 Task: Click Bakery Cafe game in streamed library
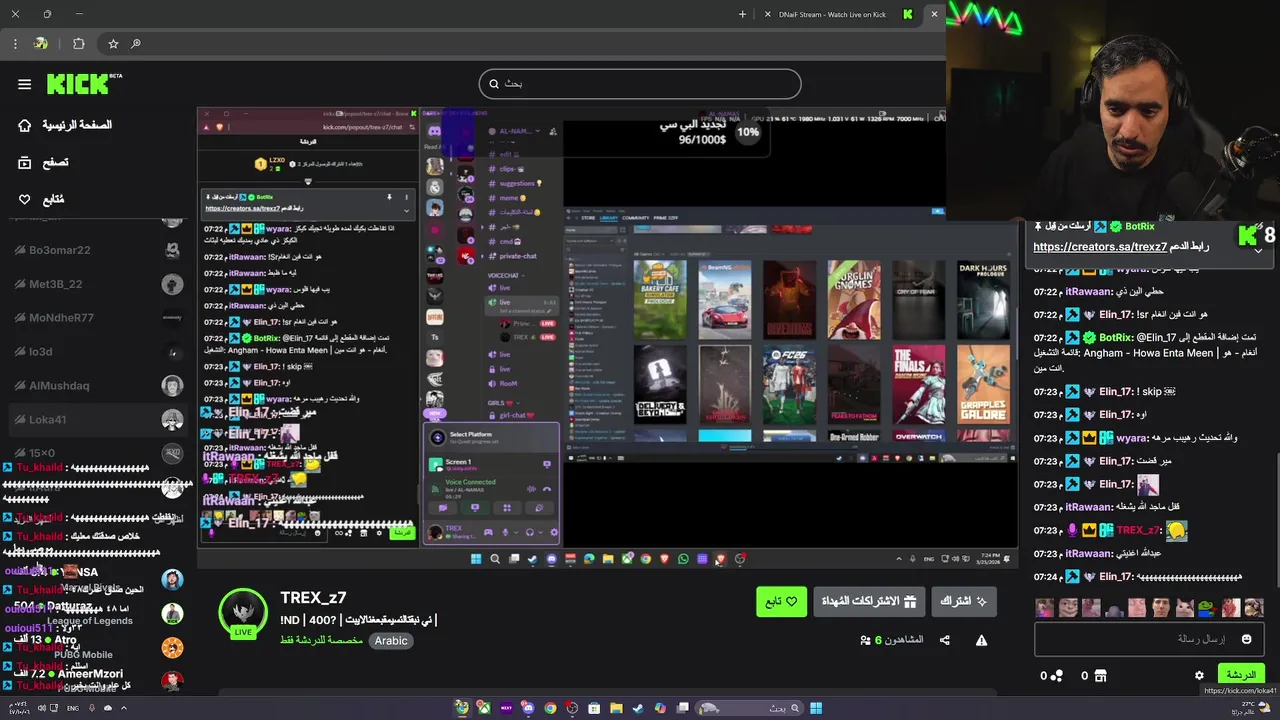pyautogui.click(x=660, y=300)
